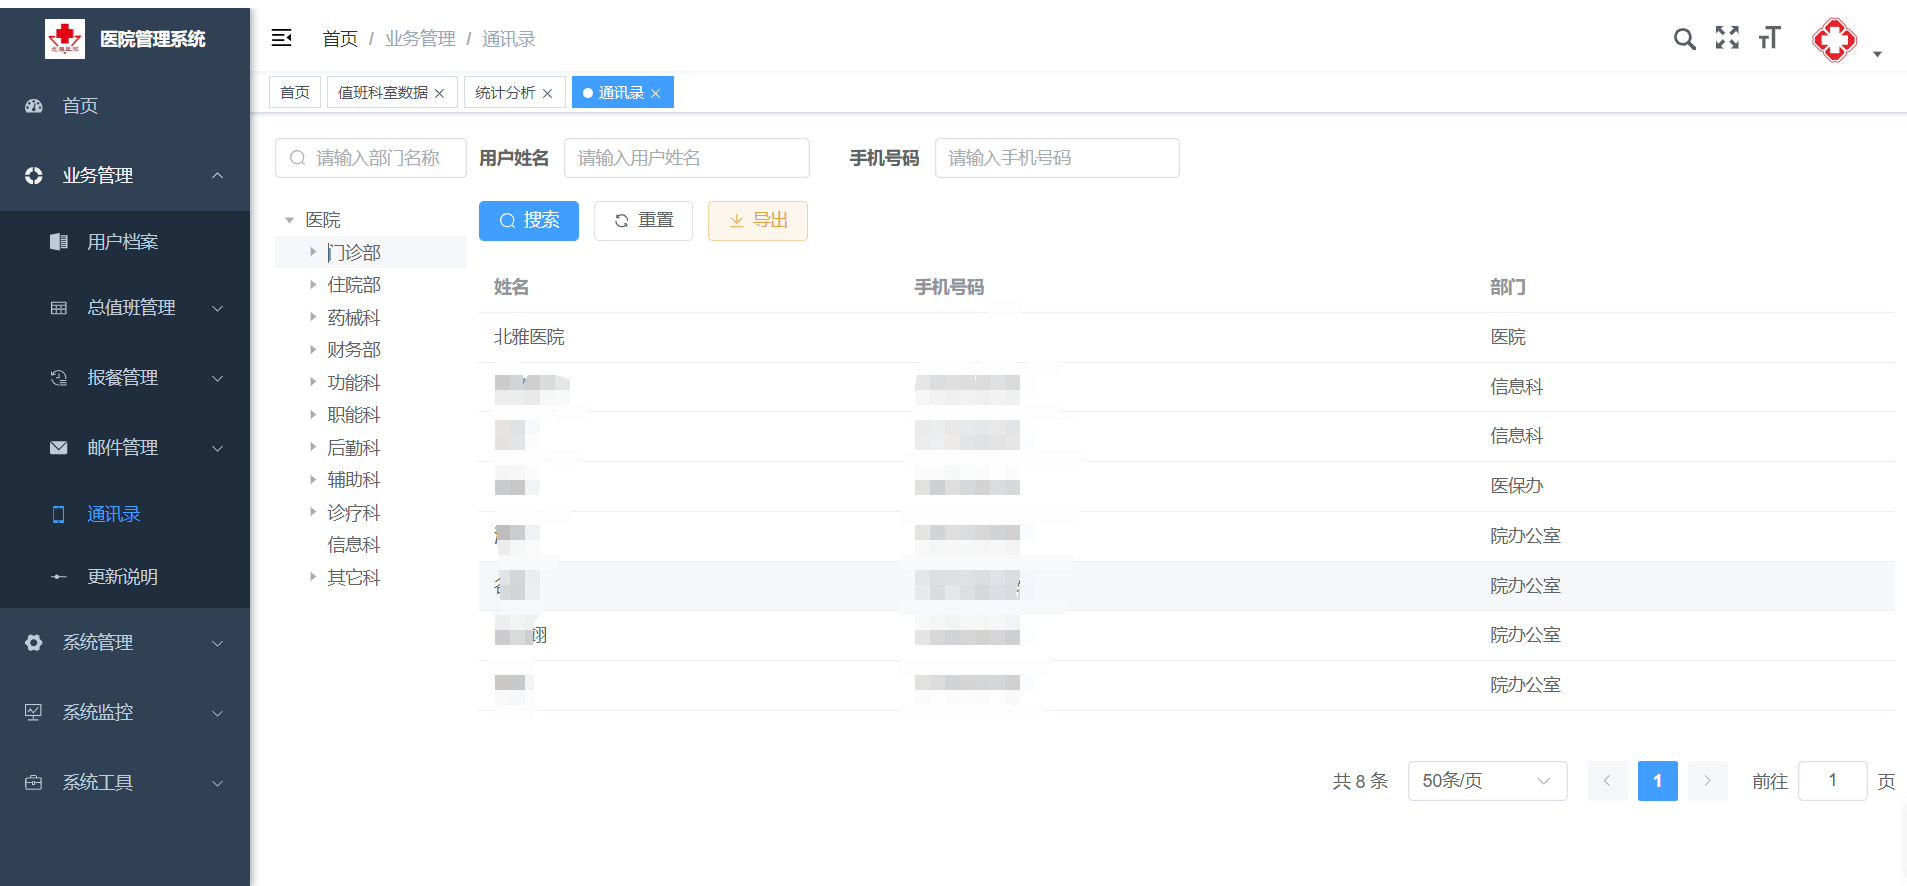Screen dimensions: 1907x886
Task: Open the 50条/页 page size dropdown
Action: pyautogui.click(x=1486, y=781)
